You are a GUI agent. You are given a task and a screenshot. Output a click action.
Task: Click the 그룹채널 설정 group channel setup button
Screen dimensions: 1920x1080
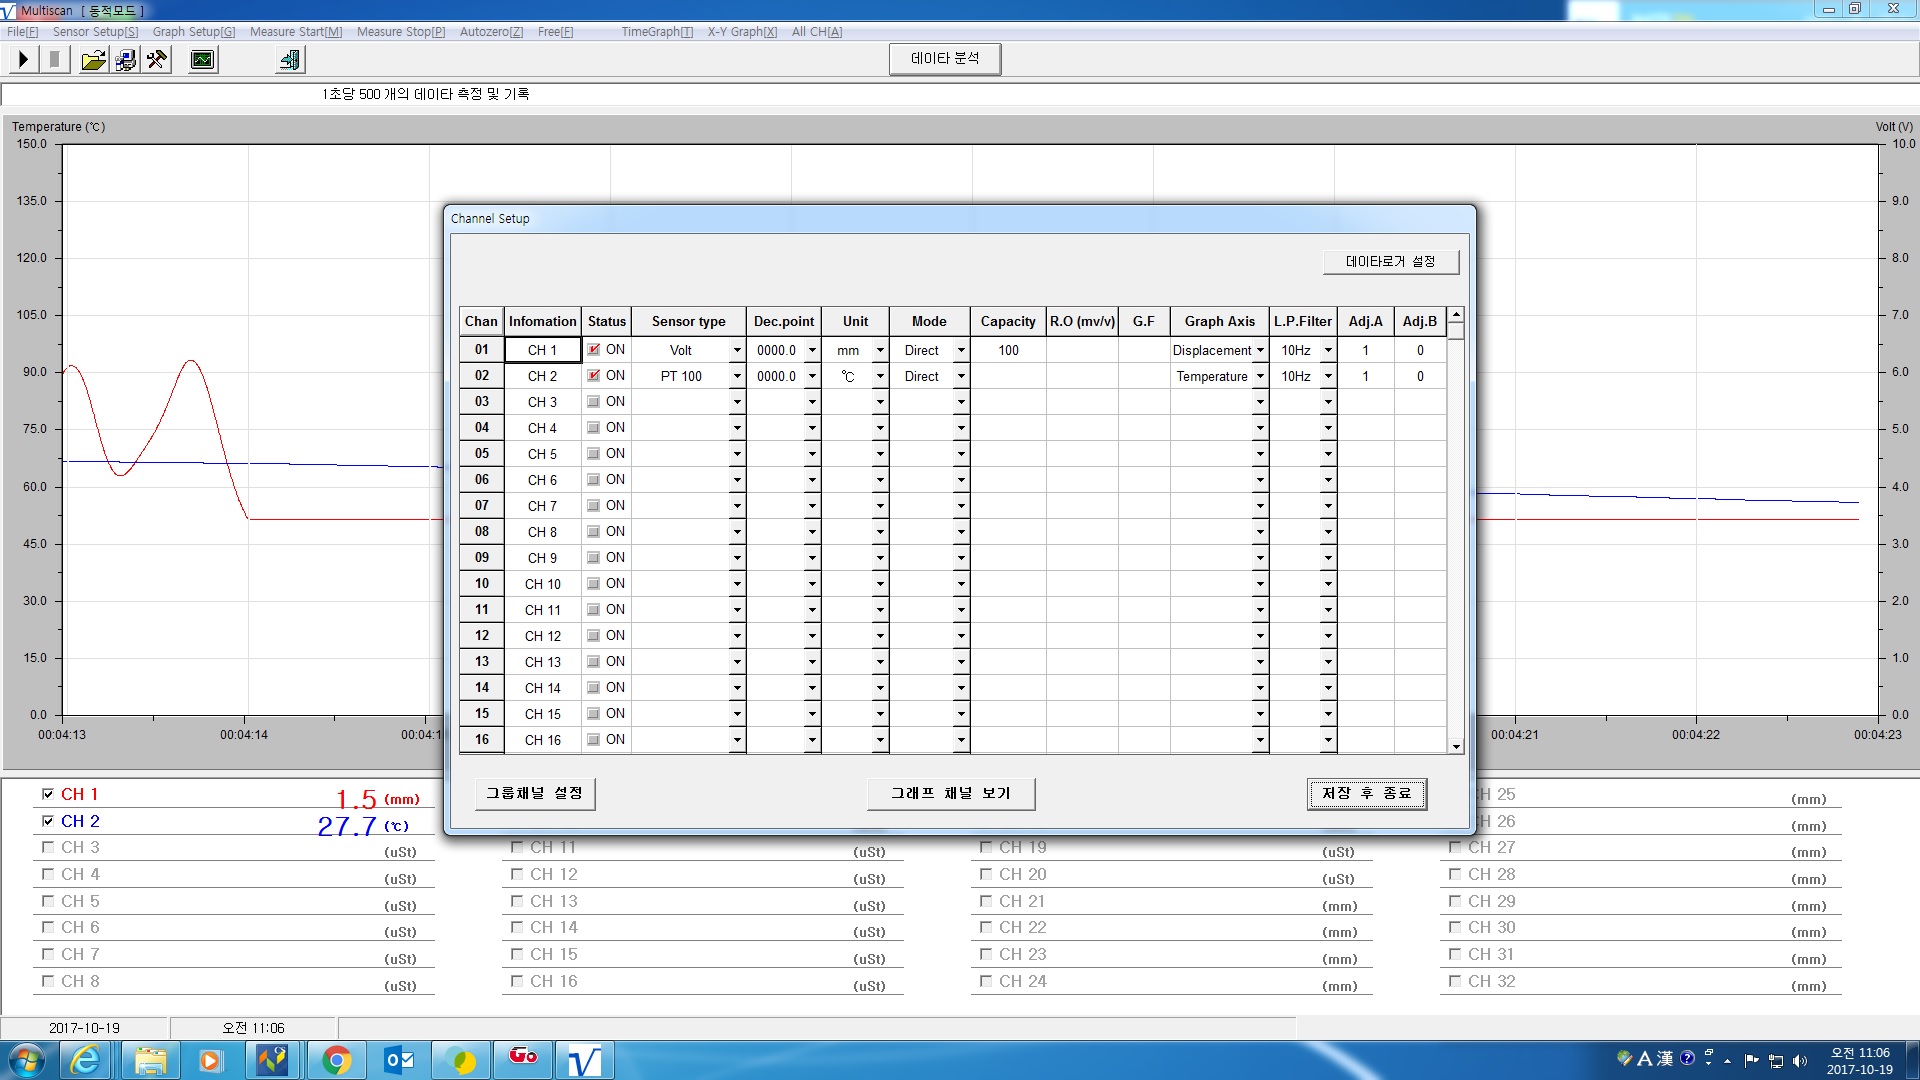534,794
